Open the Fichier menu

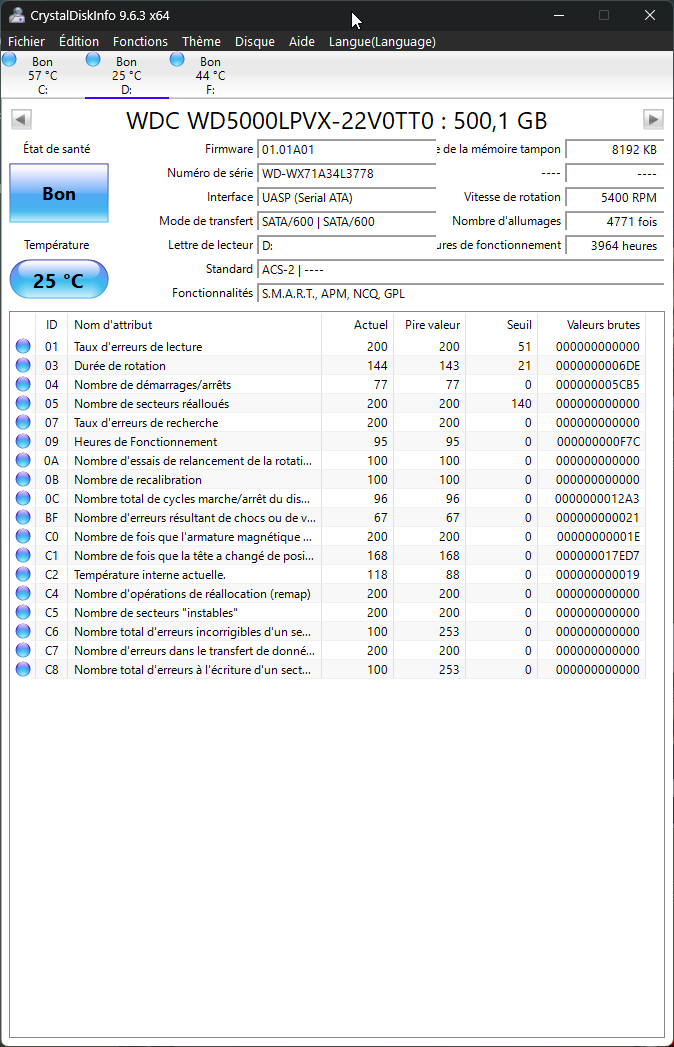click(26, 41)
